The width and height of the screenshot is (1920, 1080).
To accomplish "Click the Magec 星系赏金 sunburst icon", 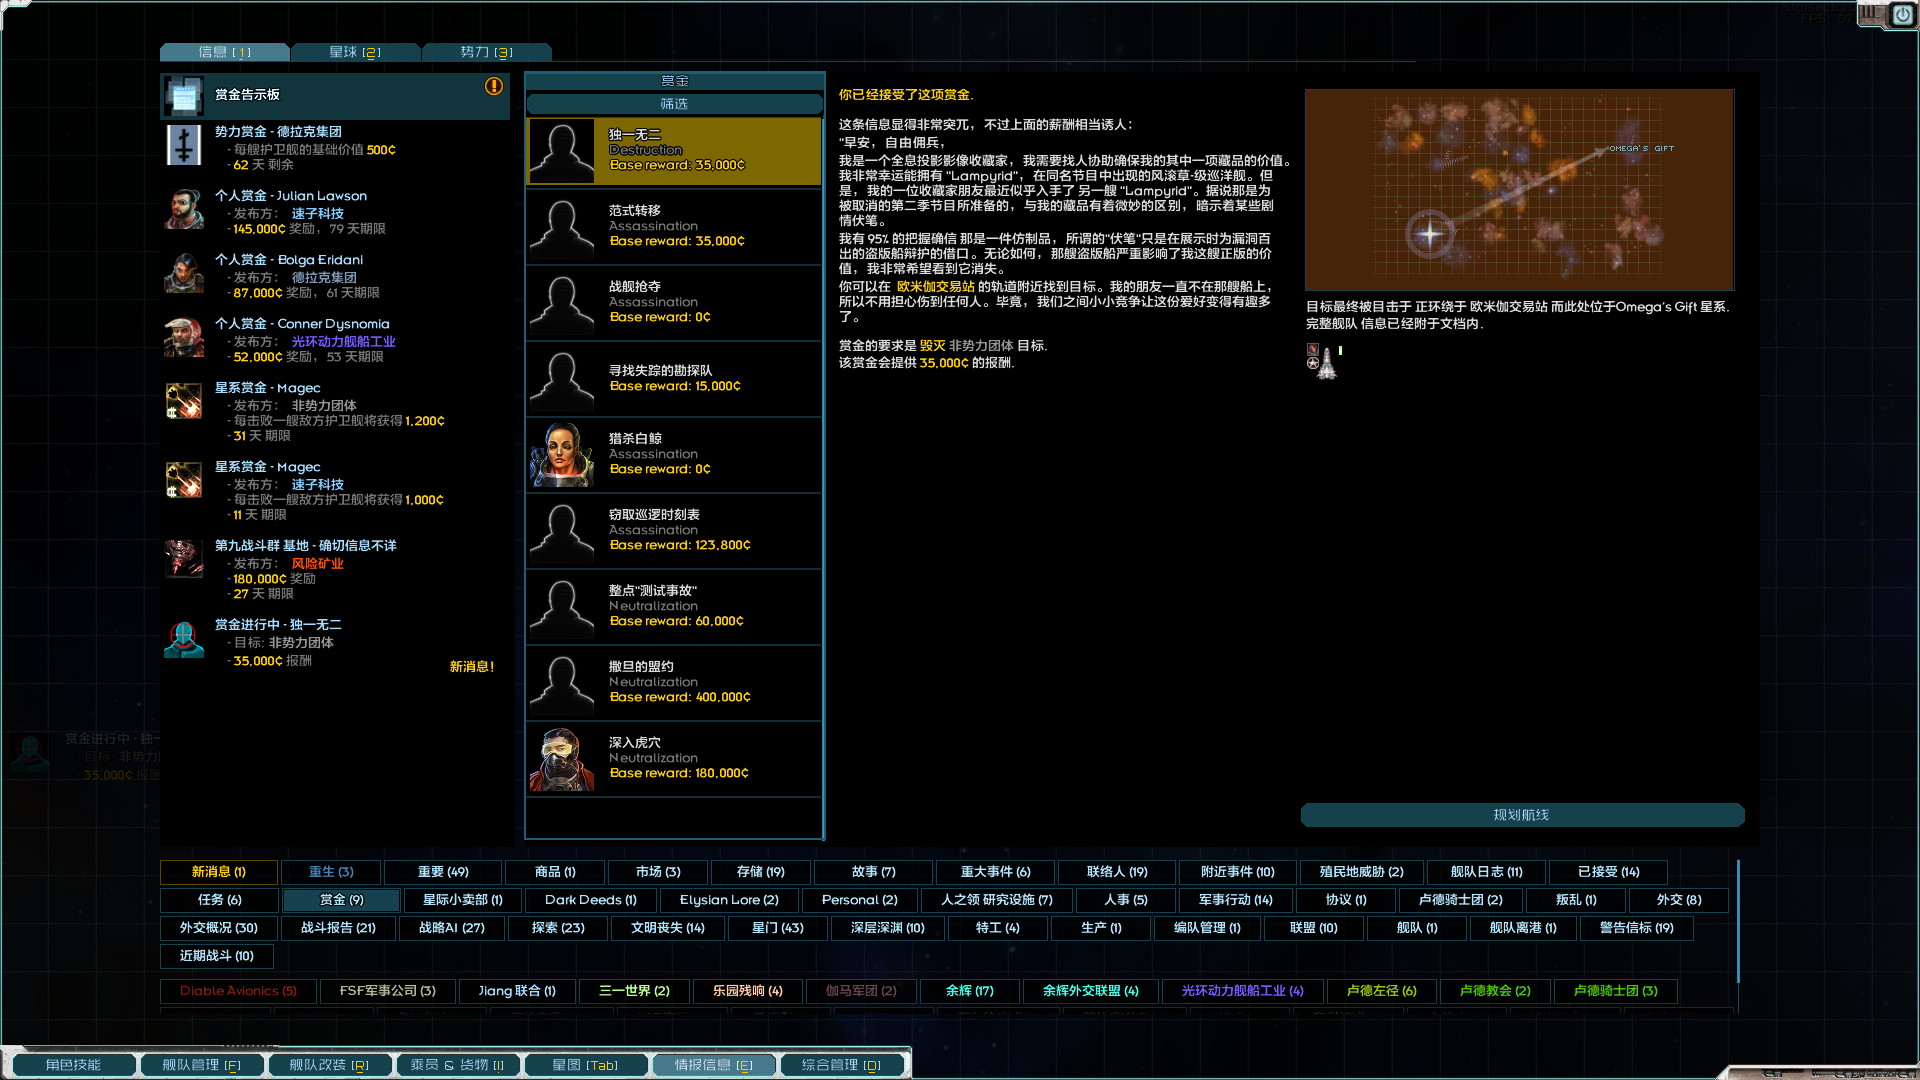I will click(184, 401).
